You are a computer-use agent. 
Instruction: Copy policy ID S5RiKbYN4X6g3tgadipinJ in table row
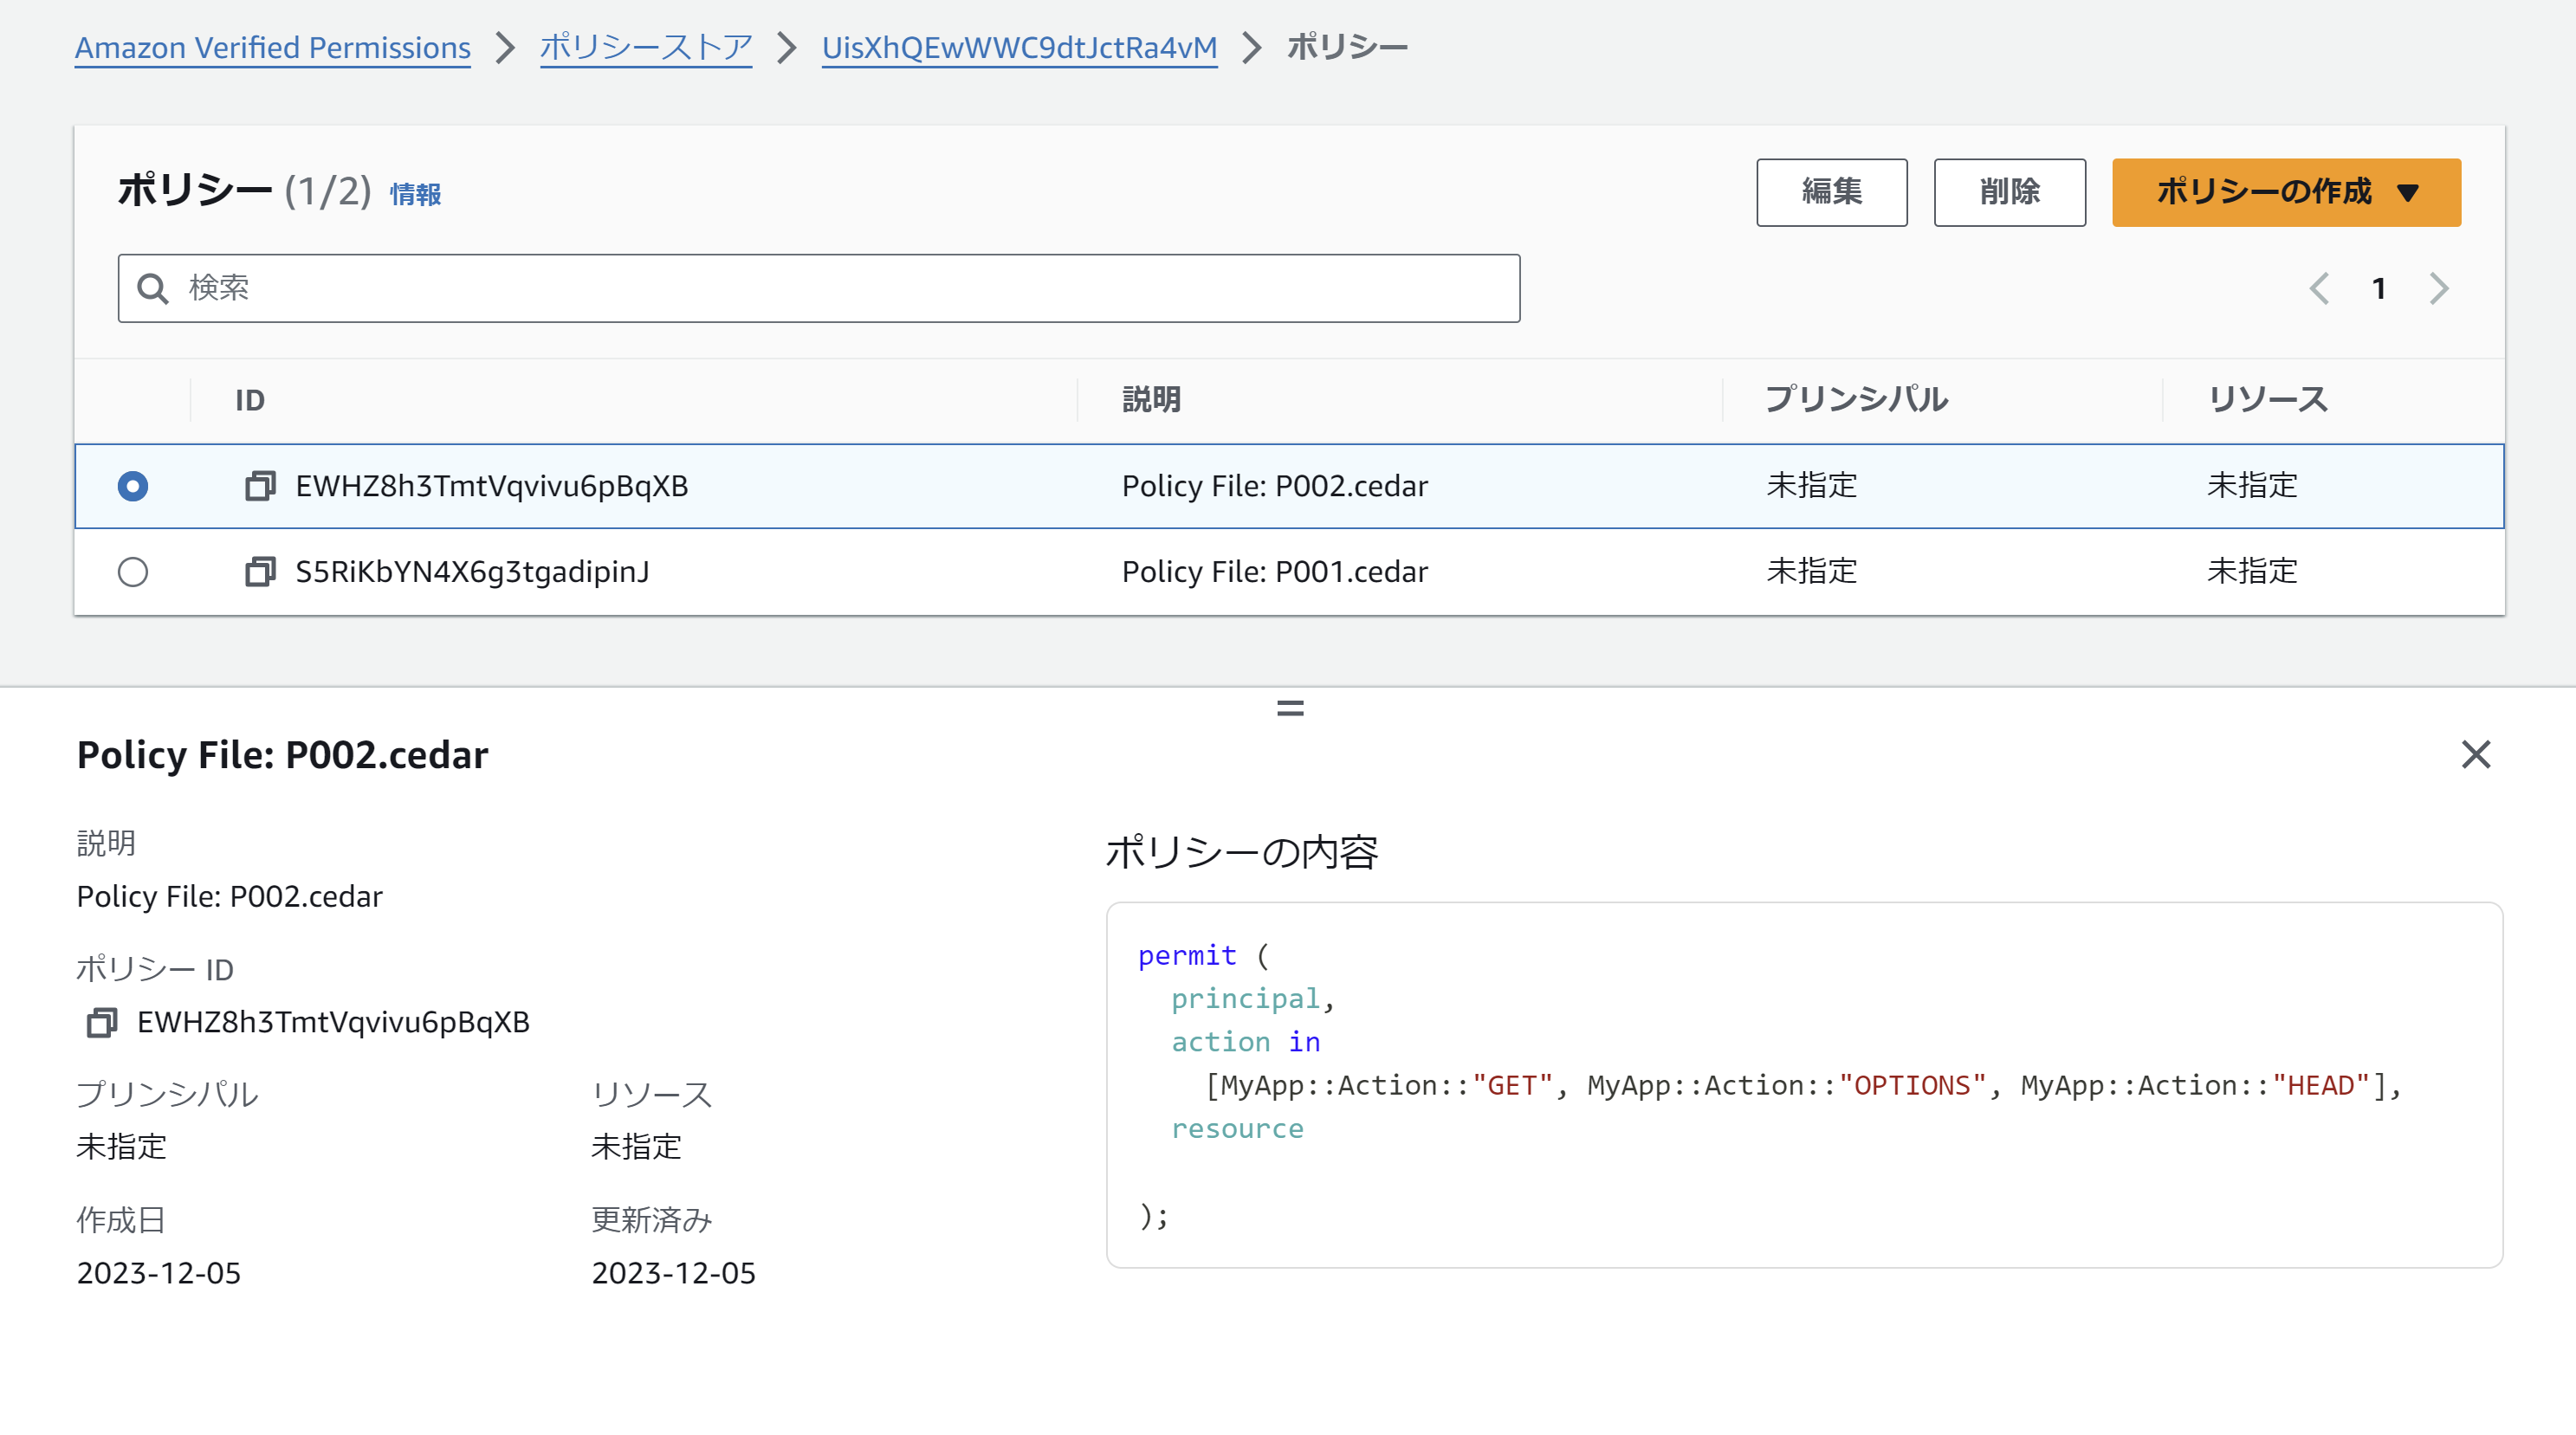(x=260, y=572)
